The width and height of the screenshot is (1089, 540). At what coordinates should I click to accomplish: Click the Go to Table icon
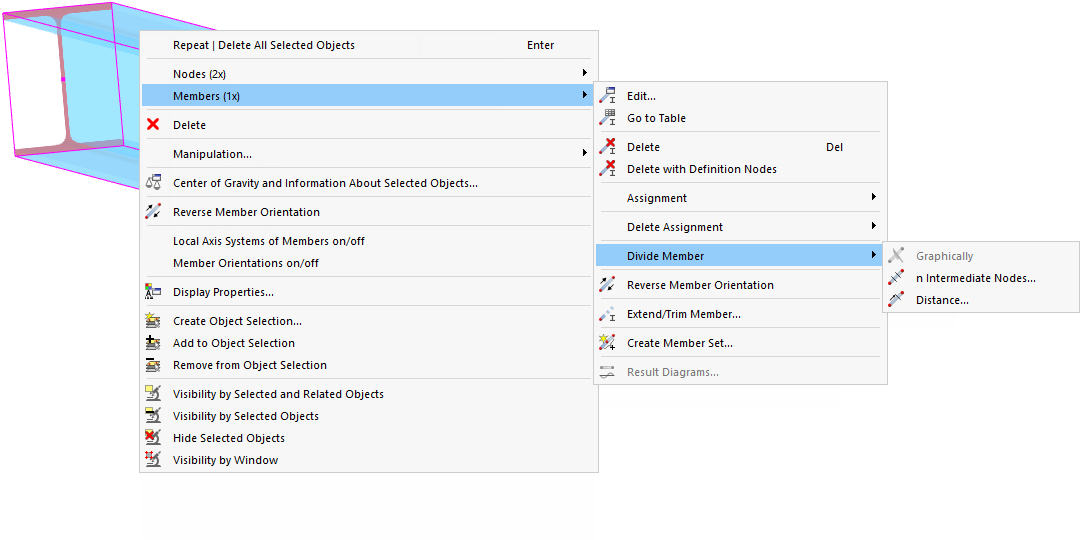pyautogui.click(x=607, y=118)
